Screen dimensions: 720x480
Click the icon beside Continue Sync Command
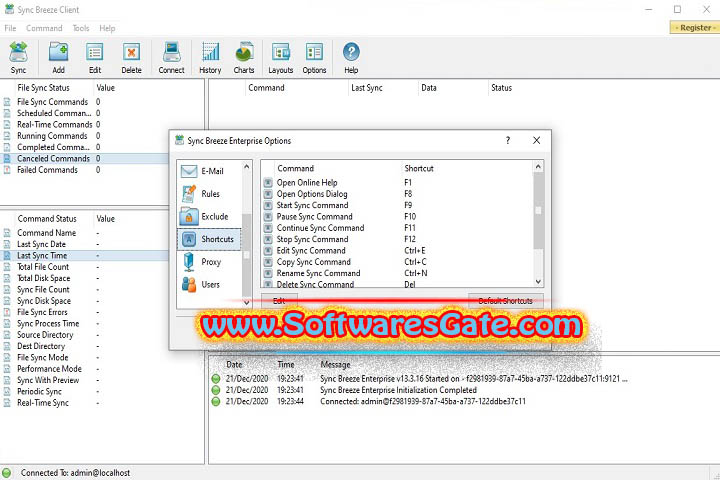pyautogui.click(x=268, y=228)
